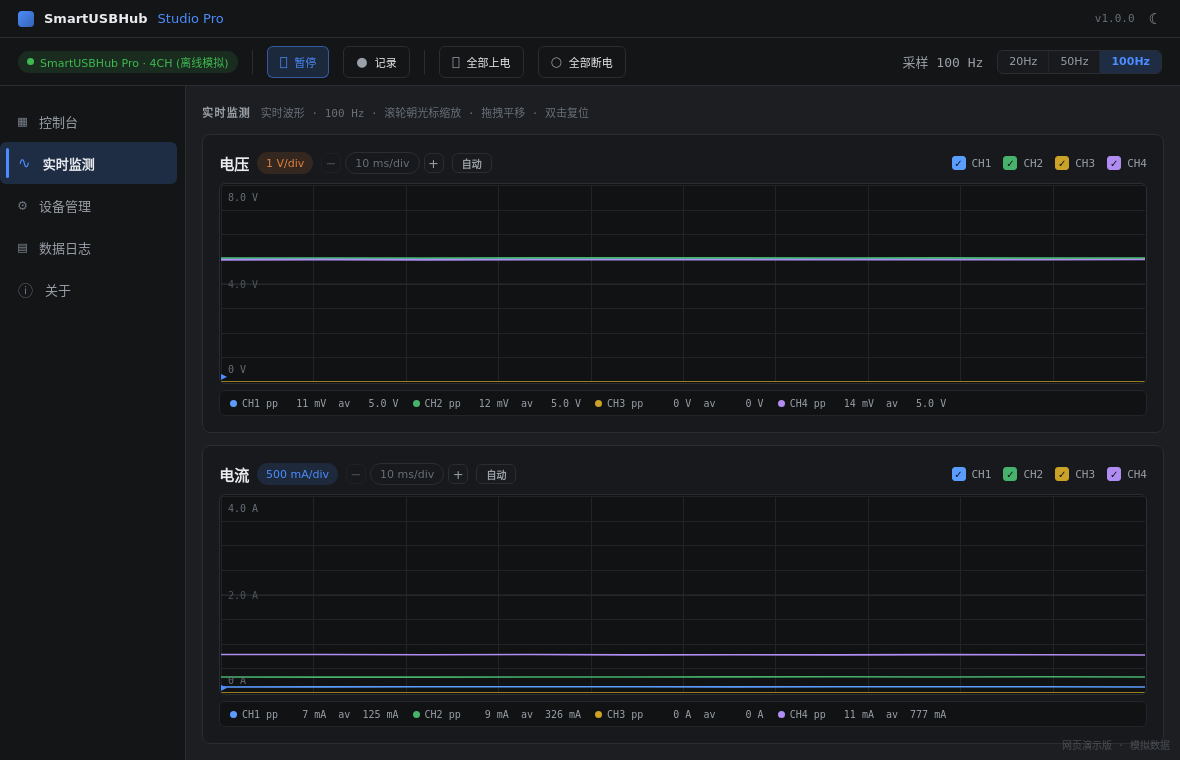Uncheck CH3 in the current chart
The image size is (1180, 760).
pos(1062,474)
